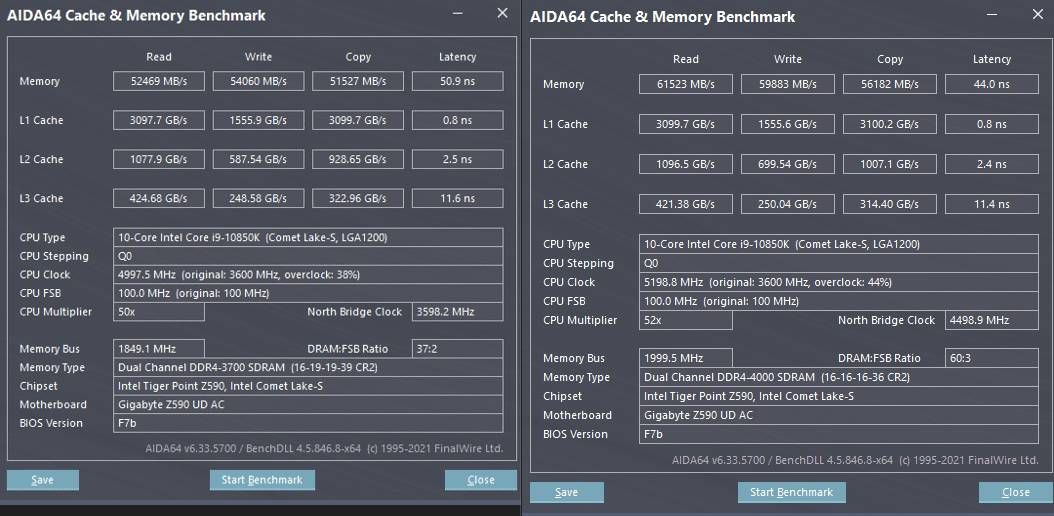Image resolution: width=1054 pixels, height=516 pixels.
Task: Click Start Benchmark in right window
Action: [x=792, y=492]
